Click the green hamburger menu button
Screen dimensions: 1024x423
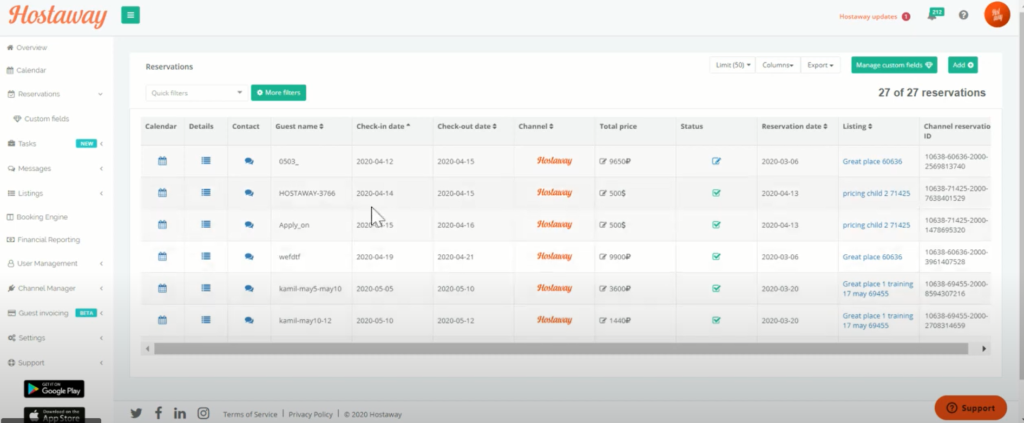click(x=130, y=15)
